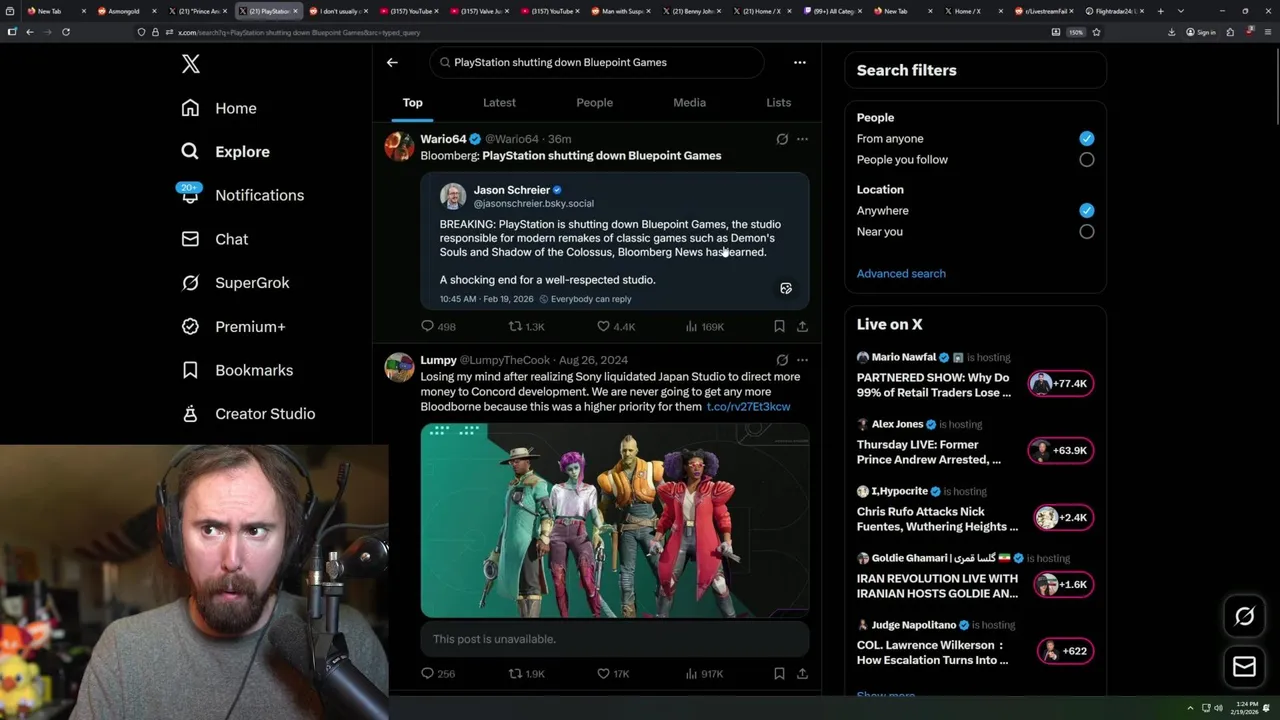Join Goldie Ghamari live +1.6K button
The image size is (1280, 720).
[x=1064, y=585]
